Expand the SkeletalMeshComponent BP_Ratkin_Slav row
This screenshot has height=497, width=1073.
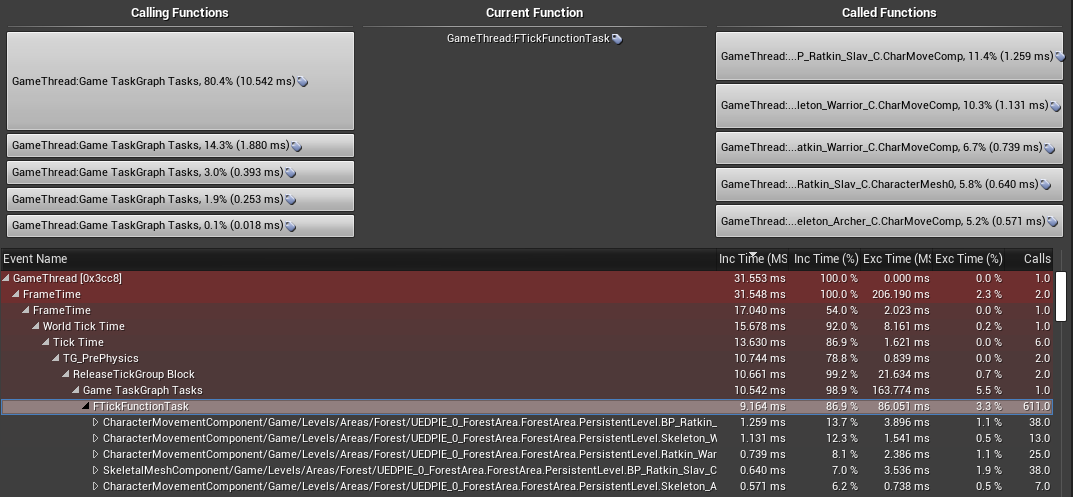pyautogui.click(x=96, y=470)
